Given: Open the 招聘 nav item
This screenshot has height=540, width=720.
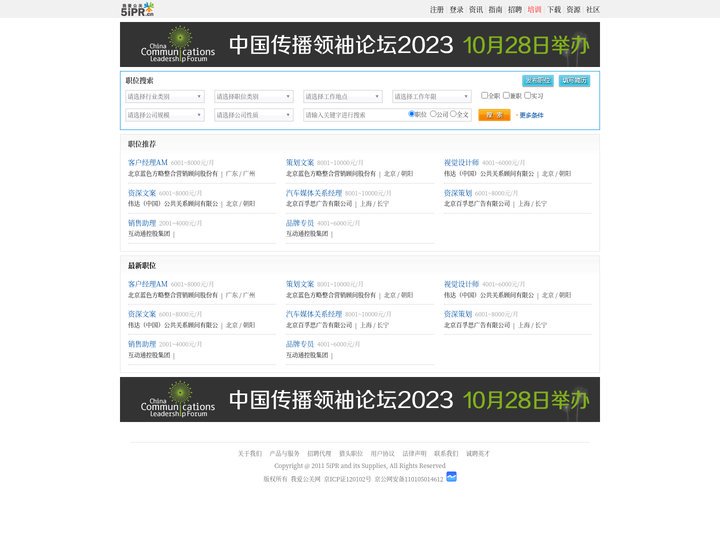Looking at the screenshot, I should (x=515, y=10).
